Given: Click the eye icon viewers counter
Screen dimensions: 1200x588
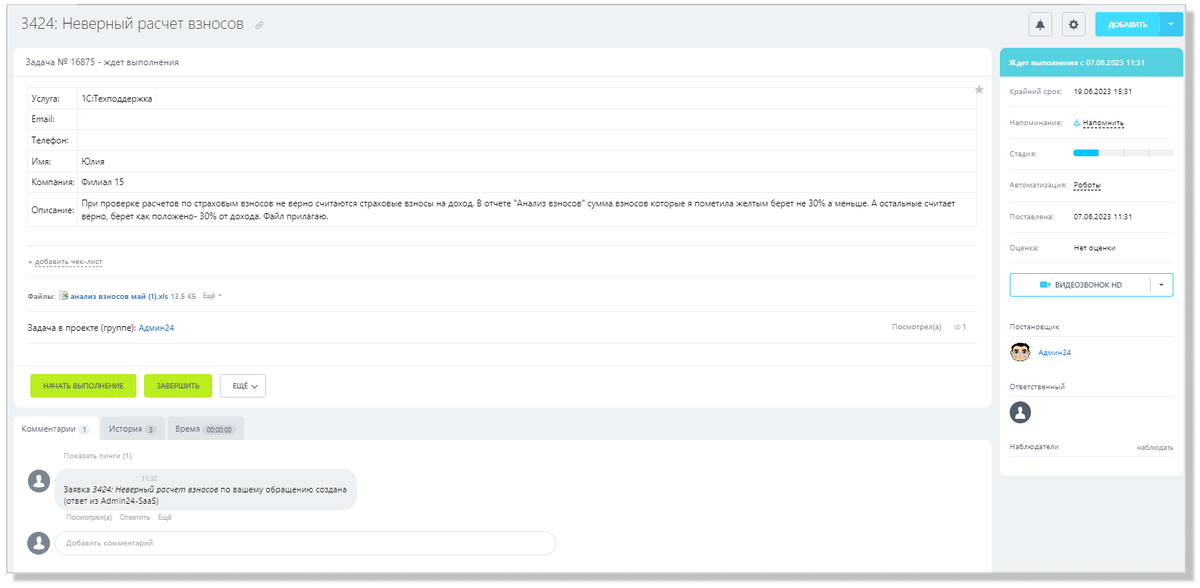Looking at the screenshot, I should (x=959, y=327).
